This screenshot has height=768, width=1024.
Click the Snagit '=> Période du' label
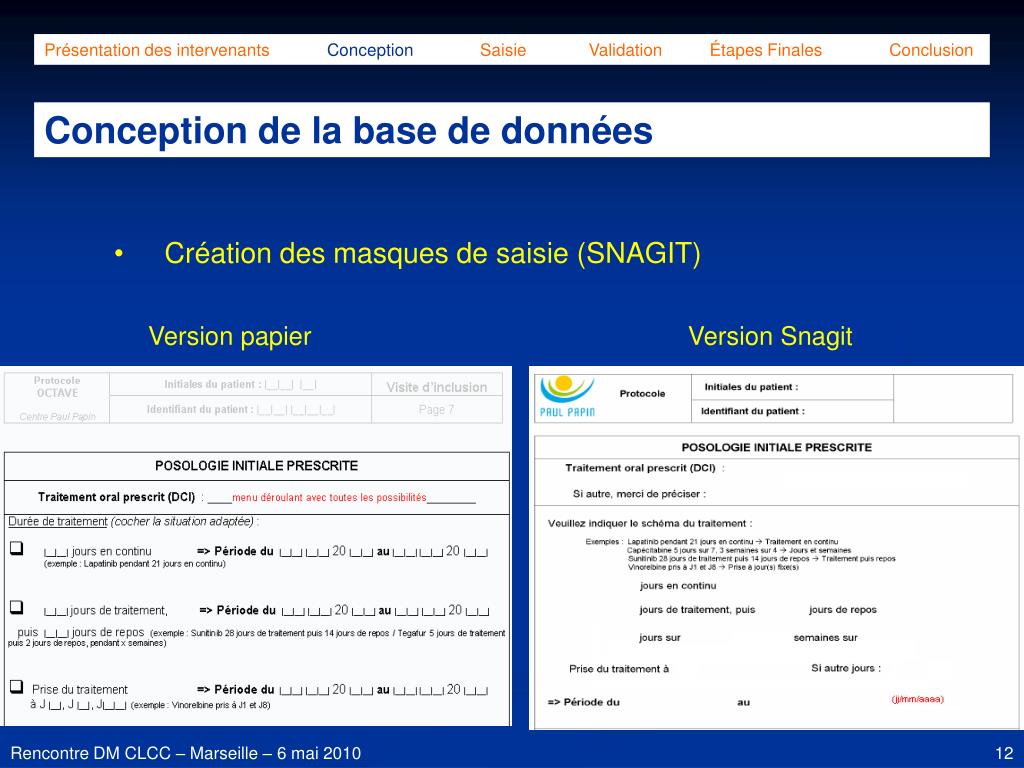[583, 703]
